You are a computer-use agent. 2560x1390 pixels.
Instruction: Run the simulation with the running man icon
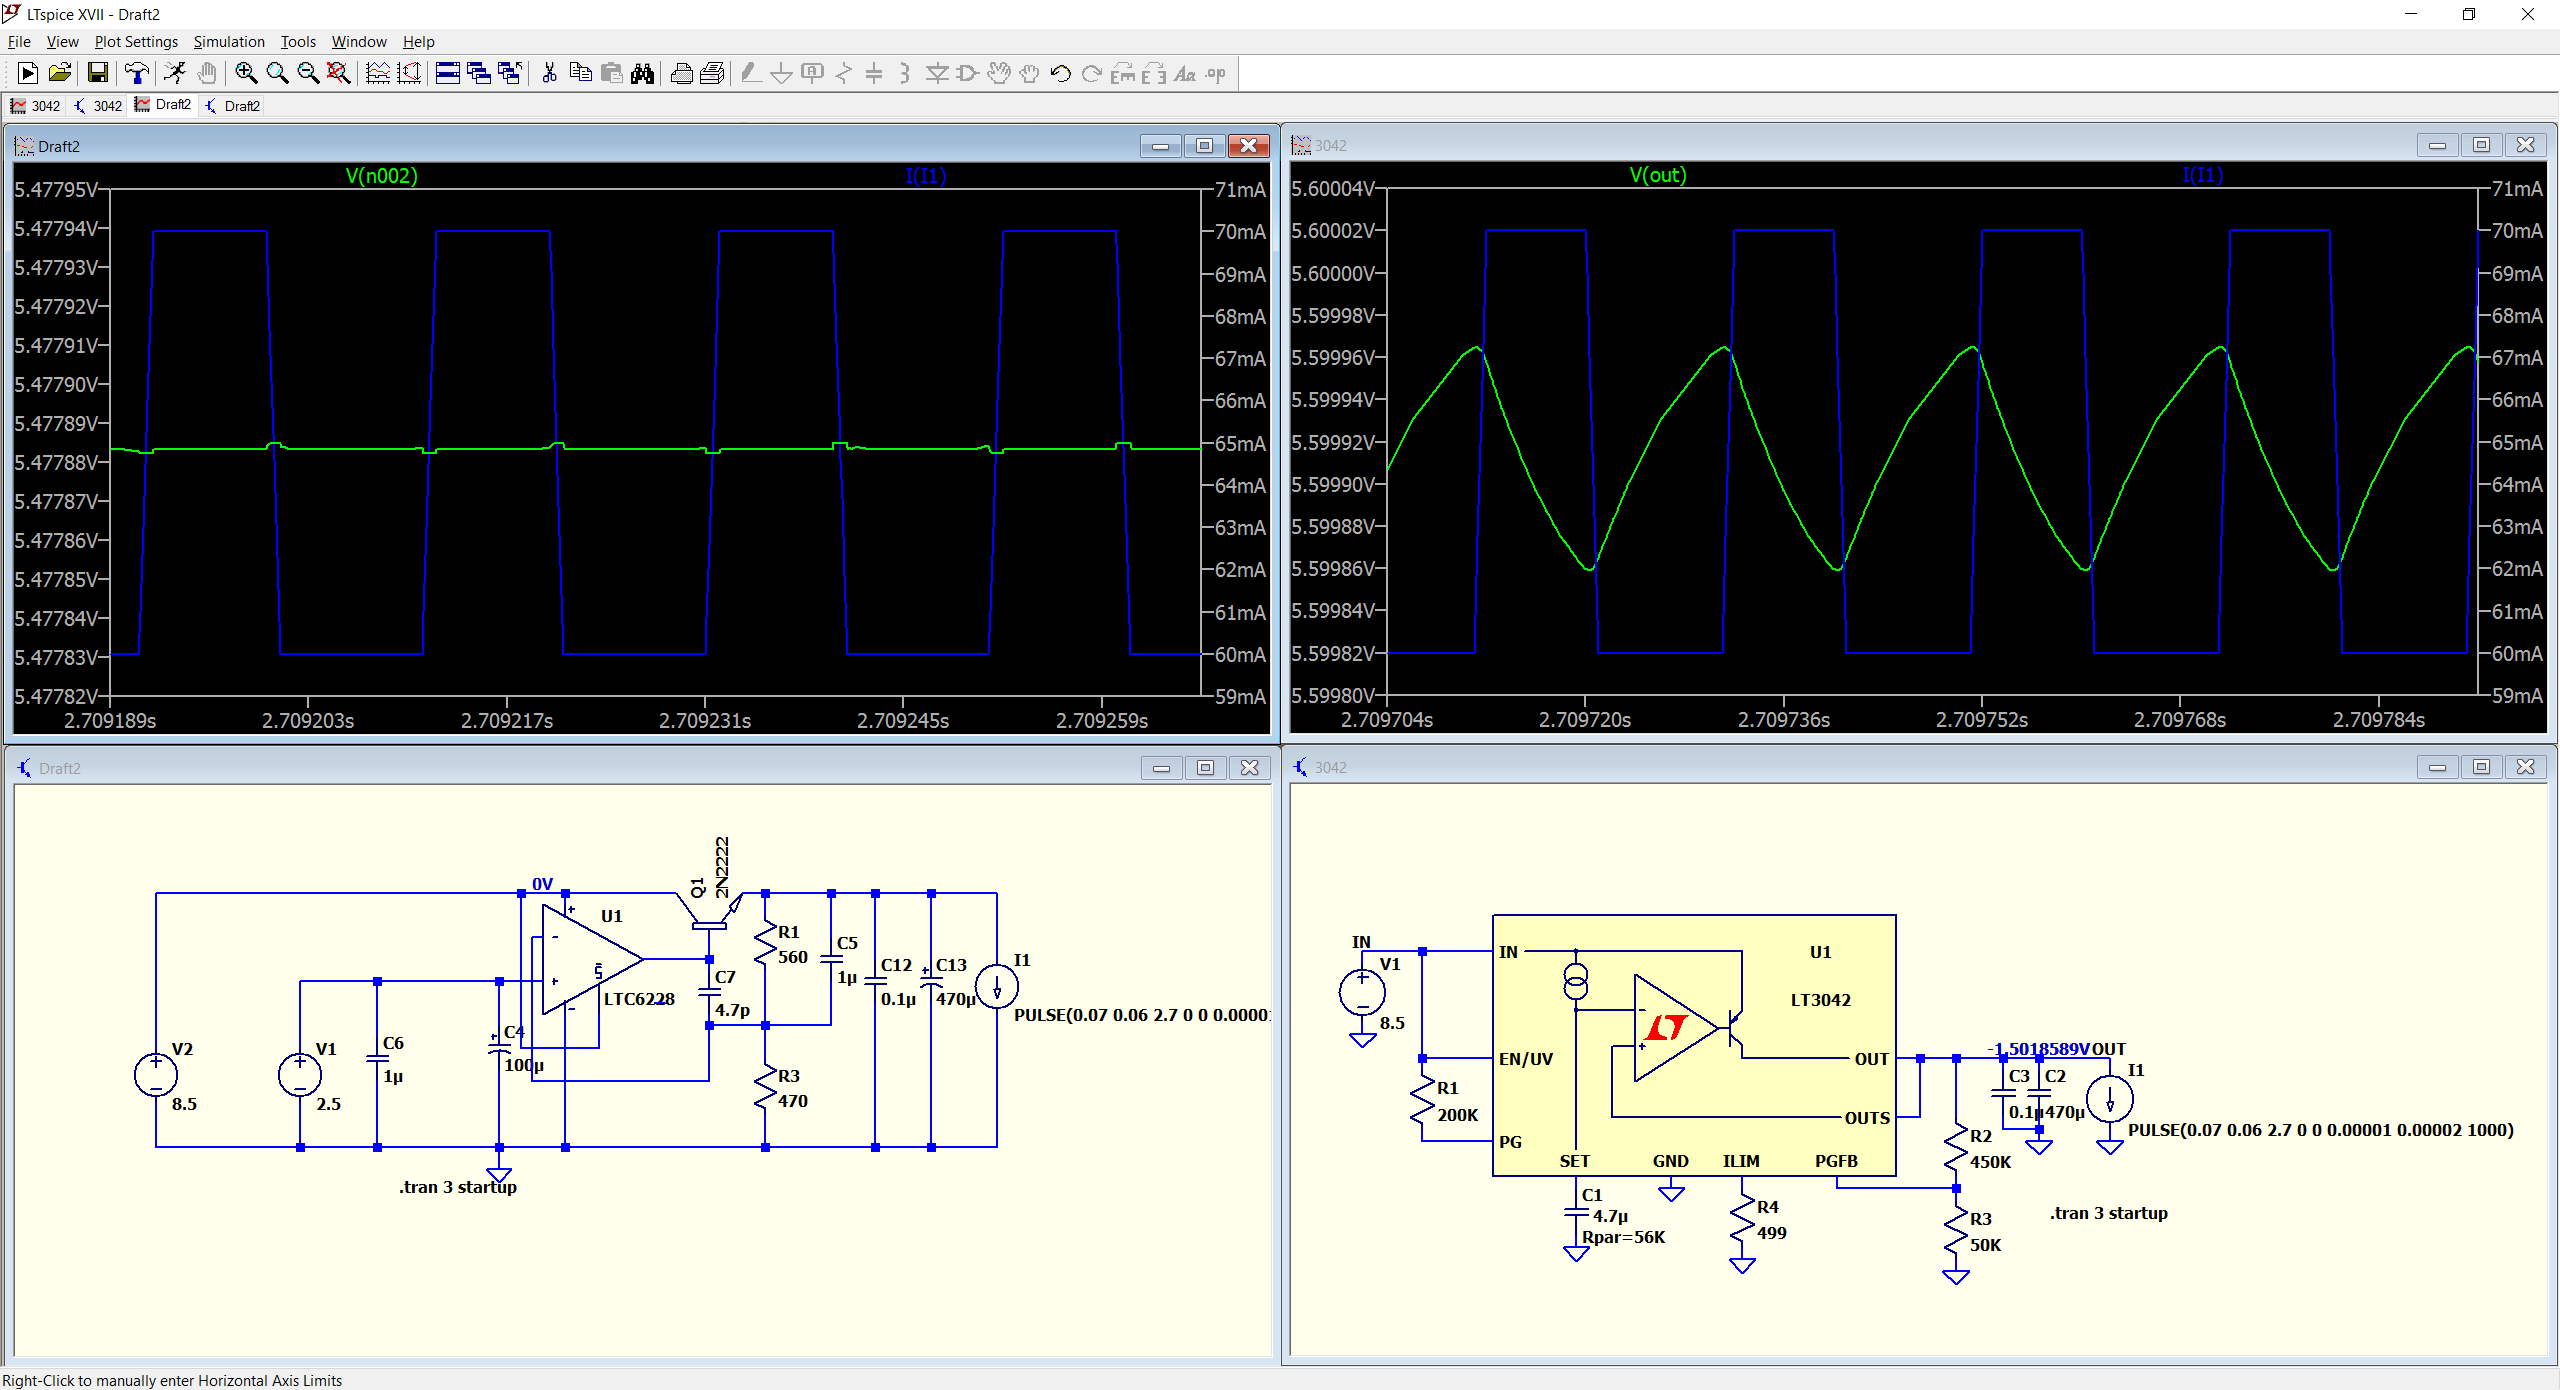pyautogui.click(x=175, y=73)
